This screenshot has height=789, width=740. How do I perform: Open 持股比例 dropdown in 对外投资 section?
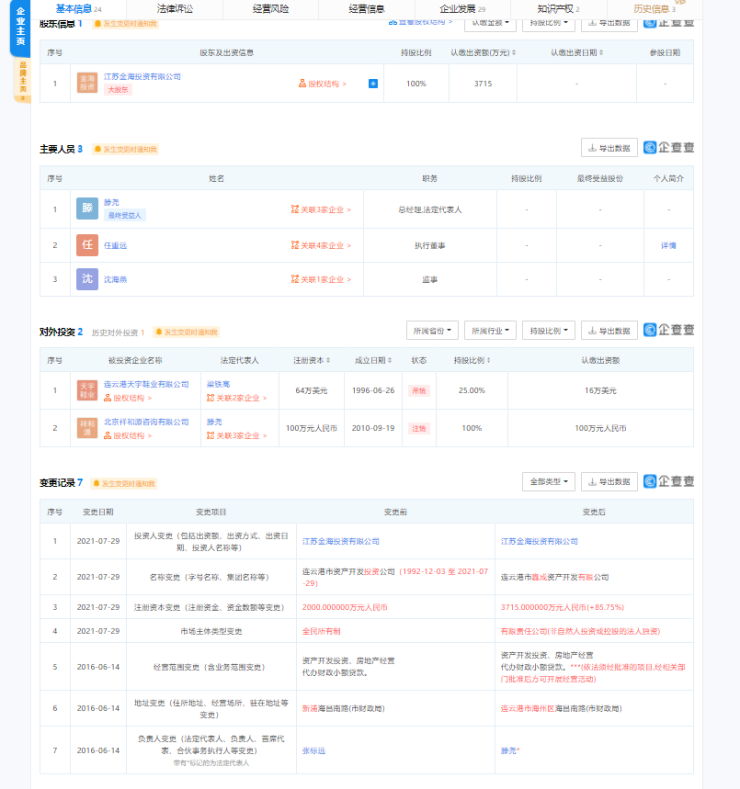coord(548,330)
